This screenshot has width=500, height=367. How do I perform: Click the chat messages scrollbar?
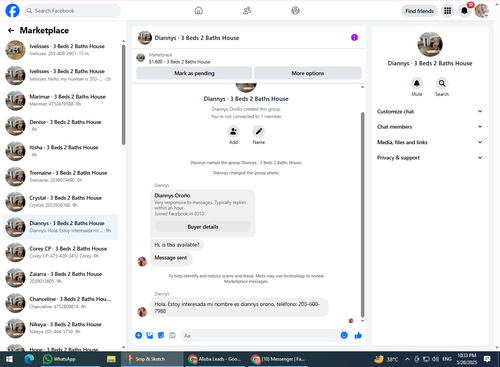(363, 214)
